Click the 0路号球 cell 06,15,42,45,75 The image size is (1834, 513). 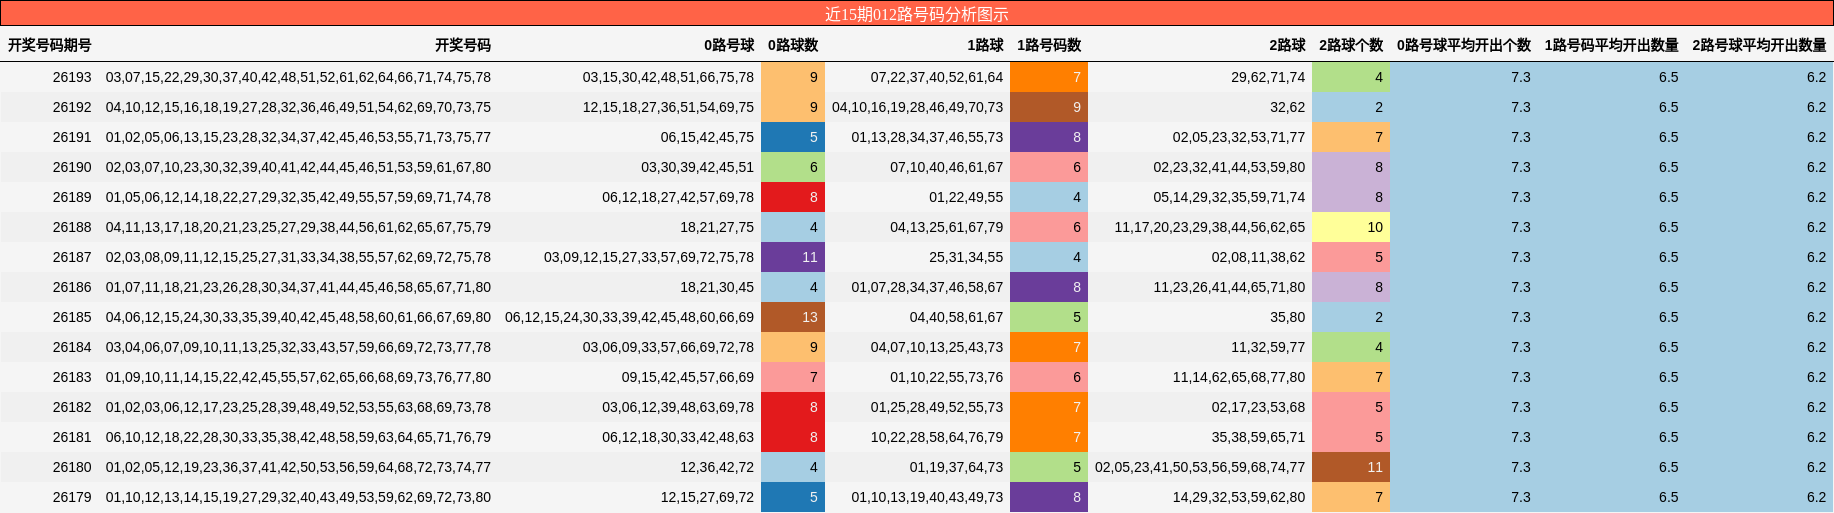pyautogui.click(x=708, y=137)
